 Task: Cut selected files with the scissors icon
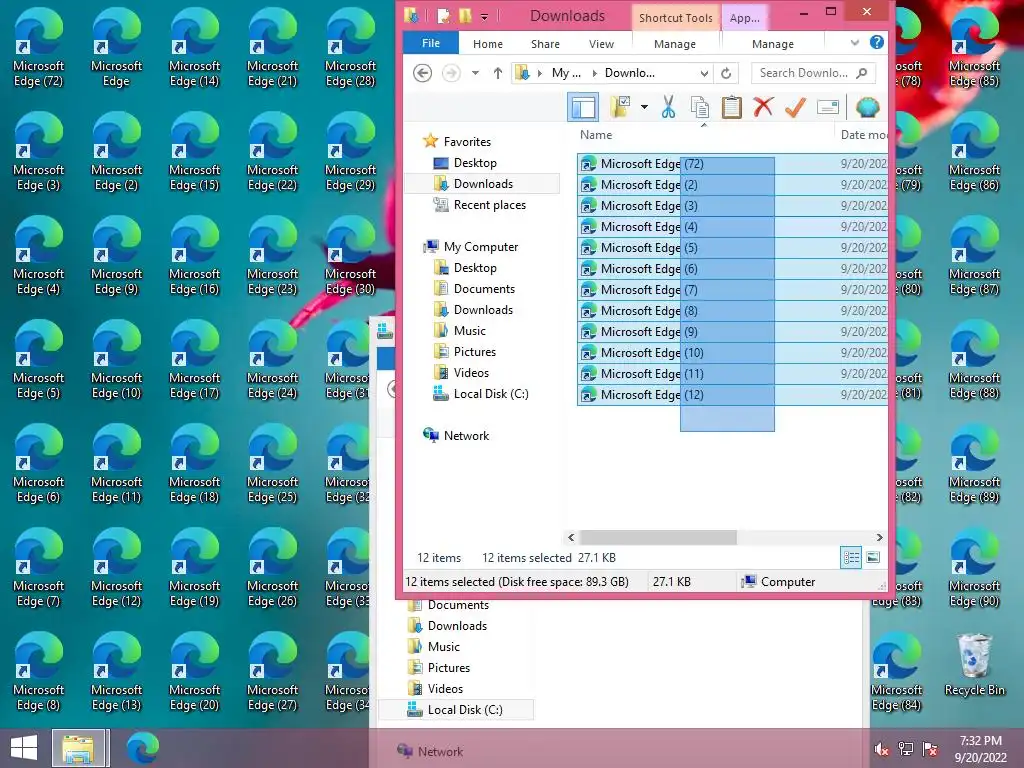tap(667, 107)
